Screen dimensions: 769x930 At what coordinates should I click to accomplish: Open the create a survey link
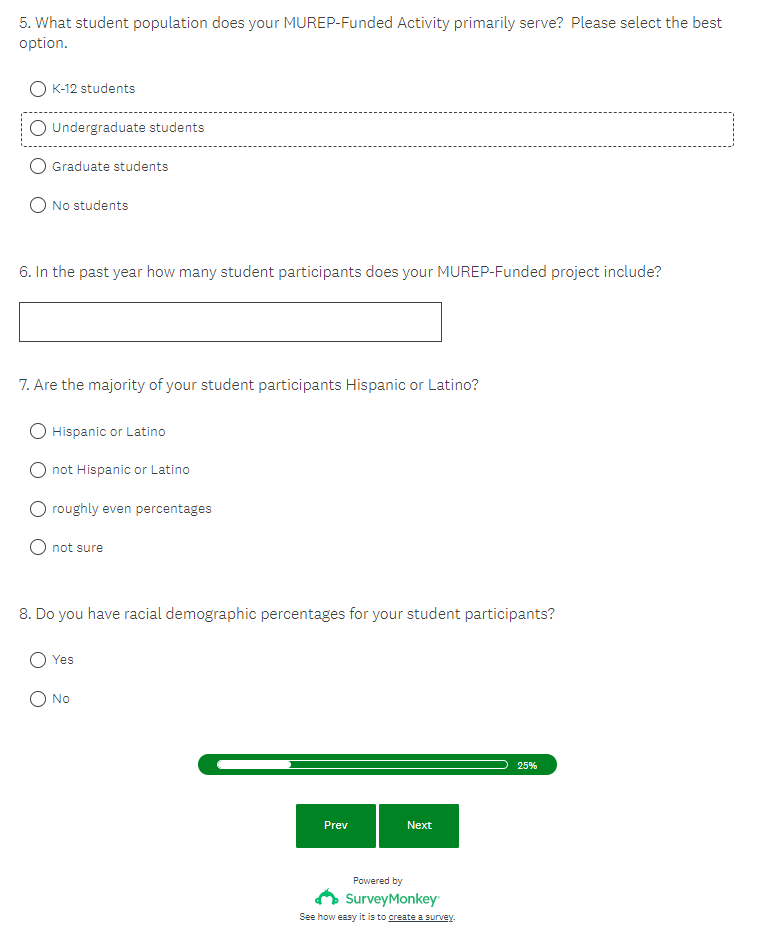click(x=421, y=917)
